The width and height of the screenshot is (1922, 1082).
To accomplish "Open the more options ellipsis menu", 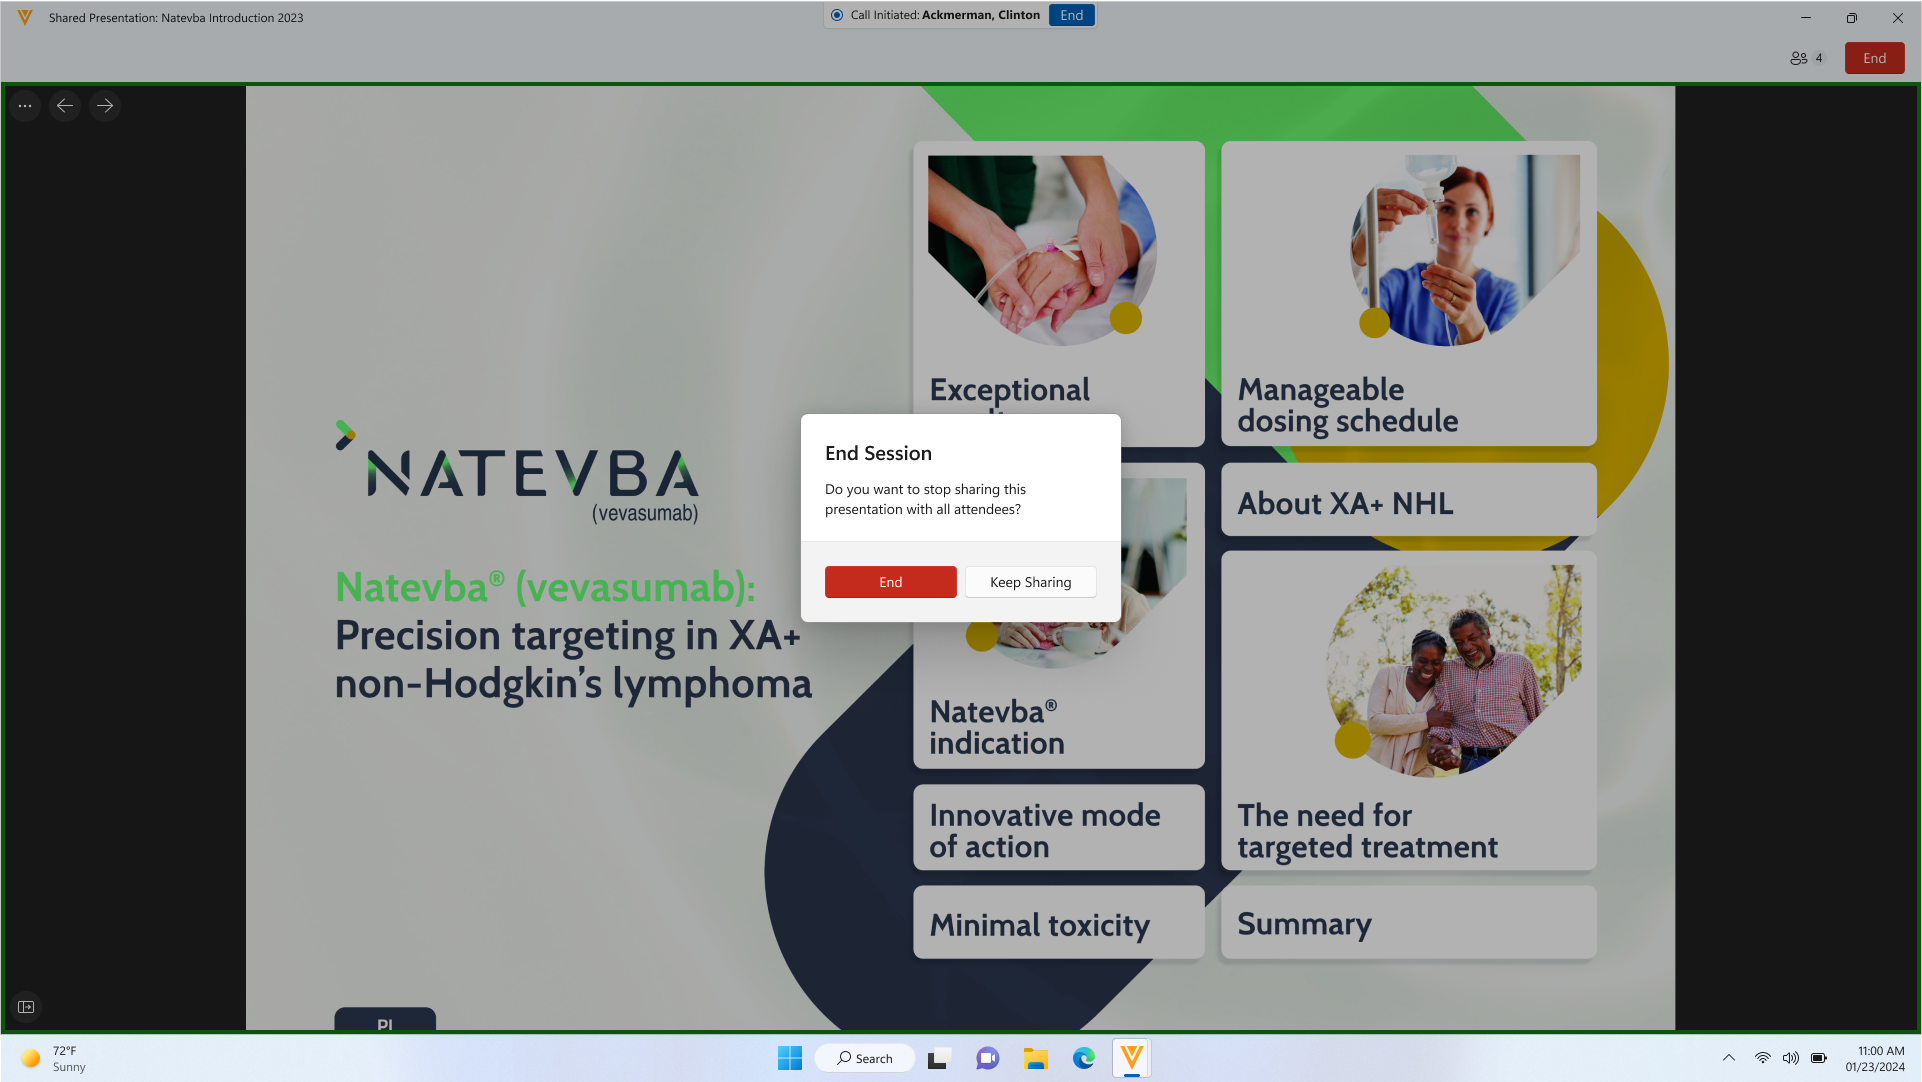I will click(x=25, y=105).
